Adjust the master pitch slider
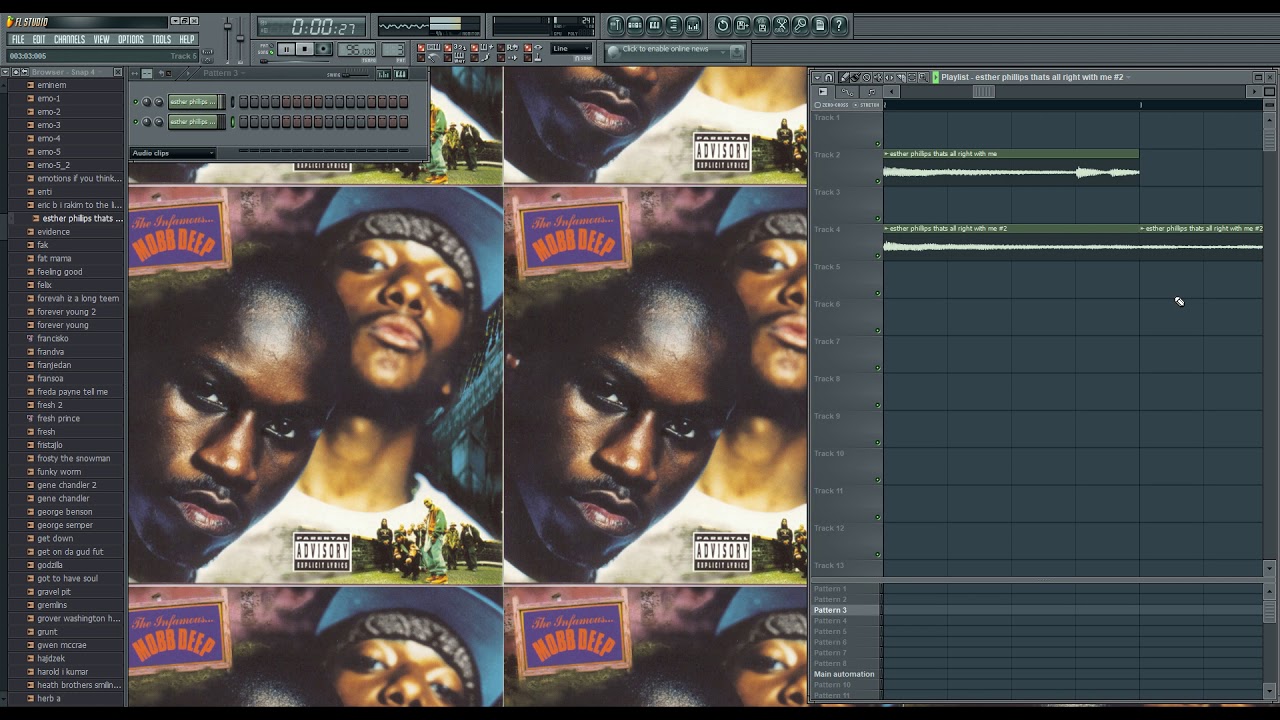Screen dimensions: 1280x720 pos(240,38)
